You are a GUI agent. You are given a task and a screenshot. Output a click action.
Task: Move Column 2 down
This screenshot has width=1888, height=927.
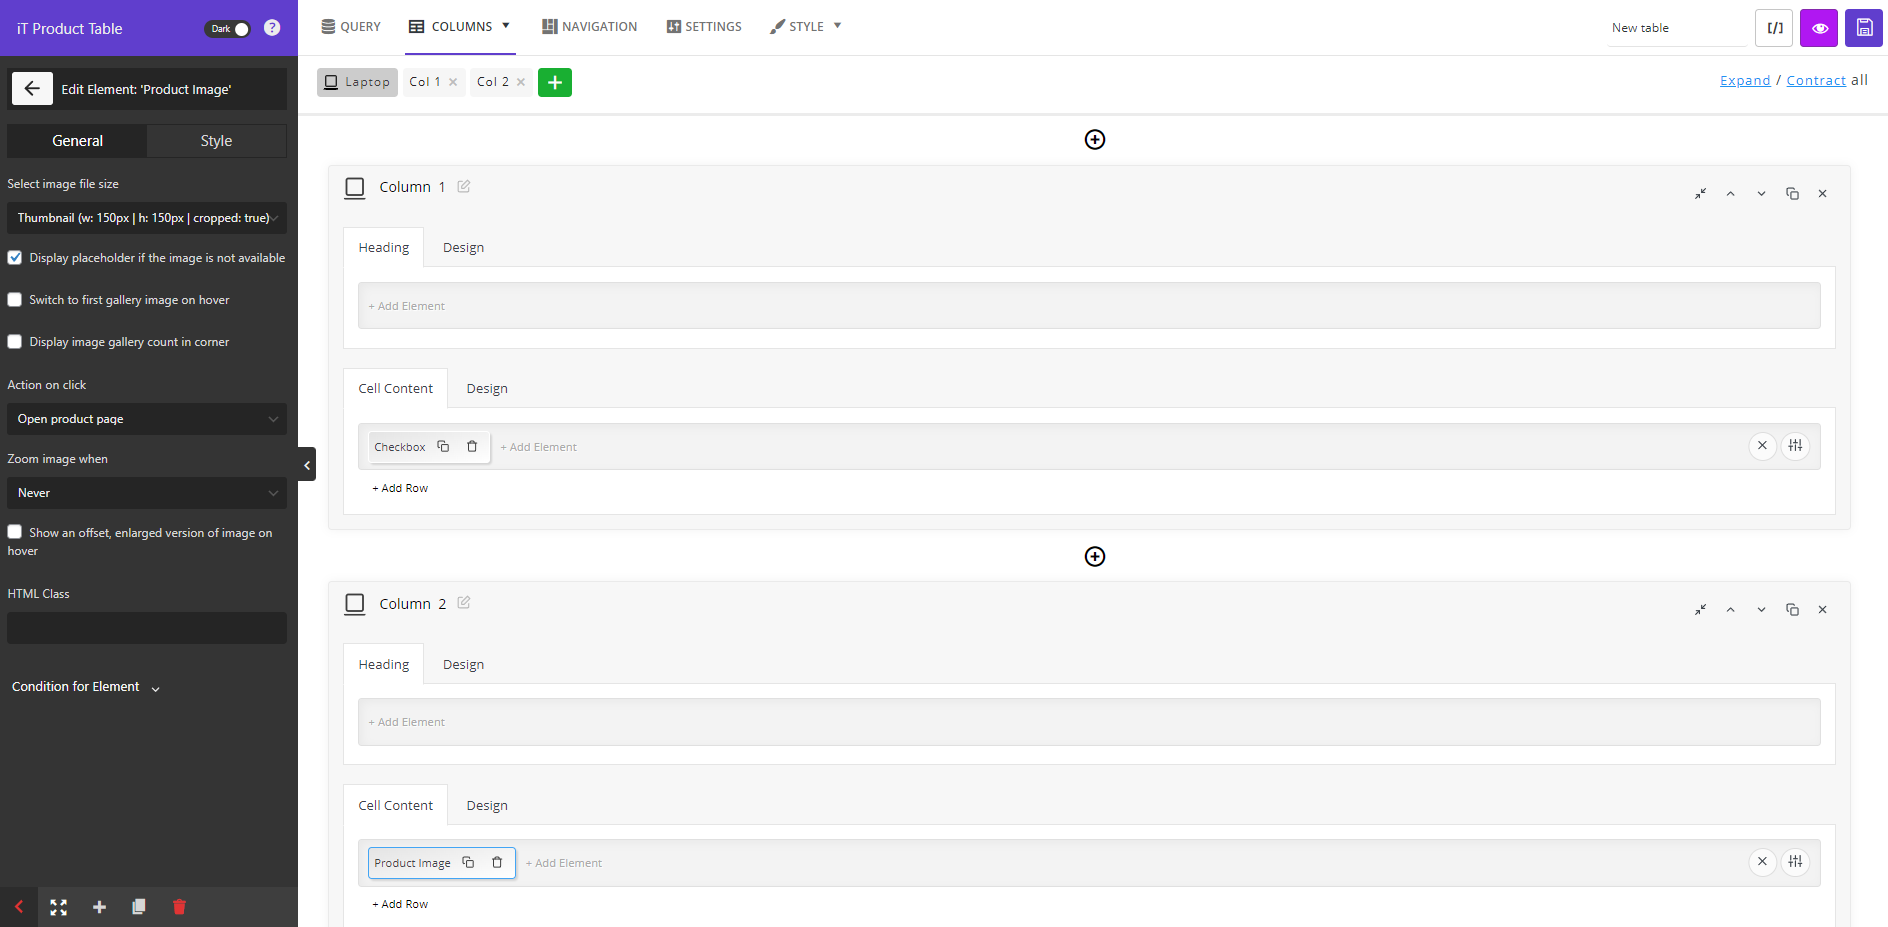coord(1761,610)
